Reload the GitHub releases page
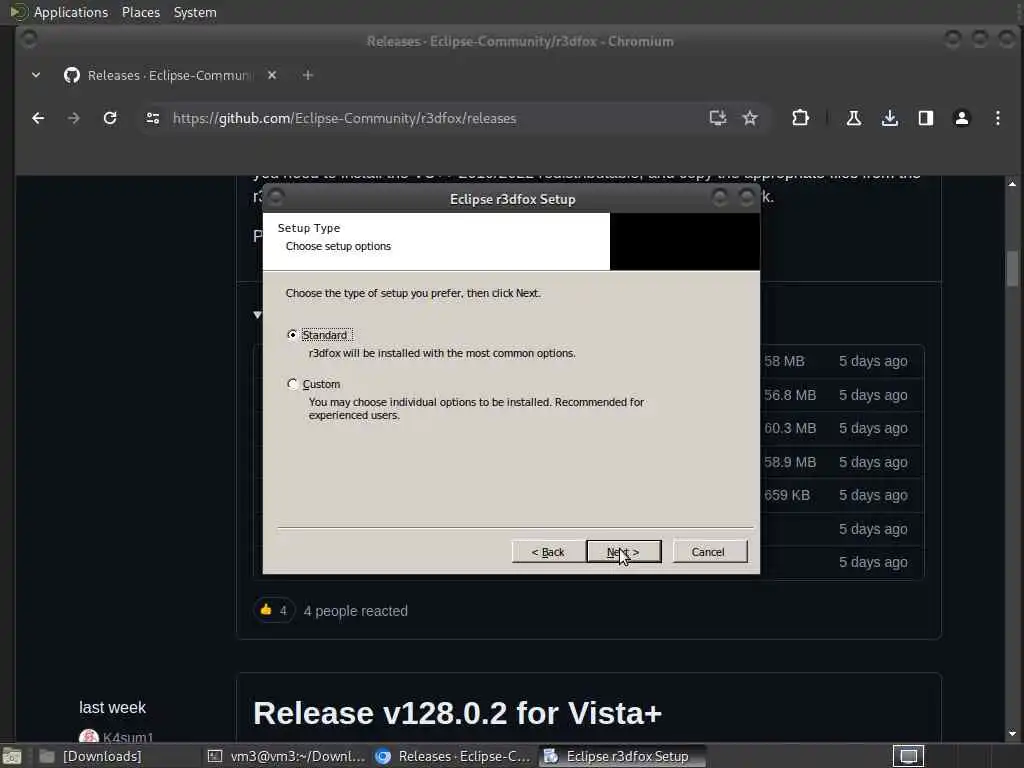 [x=110, y=118]
